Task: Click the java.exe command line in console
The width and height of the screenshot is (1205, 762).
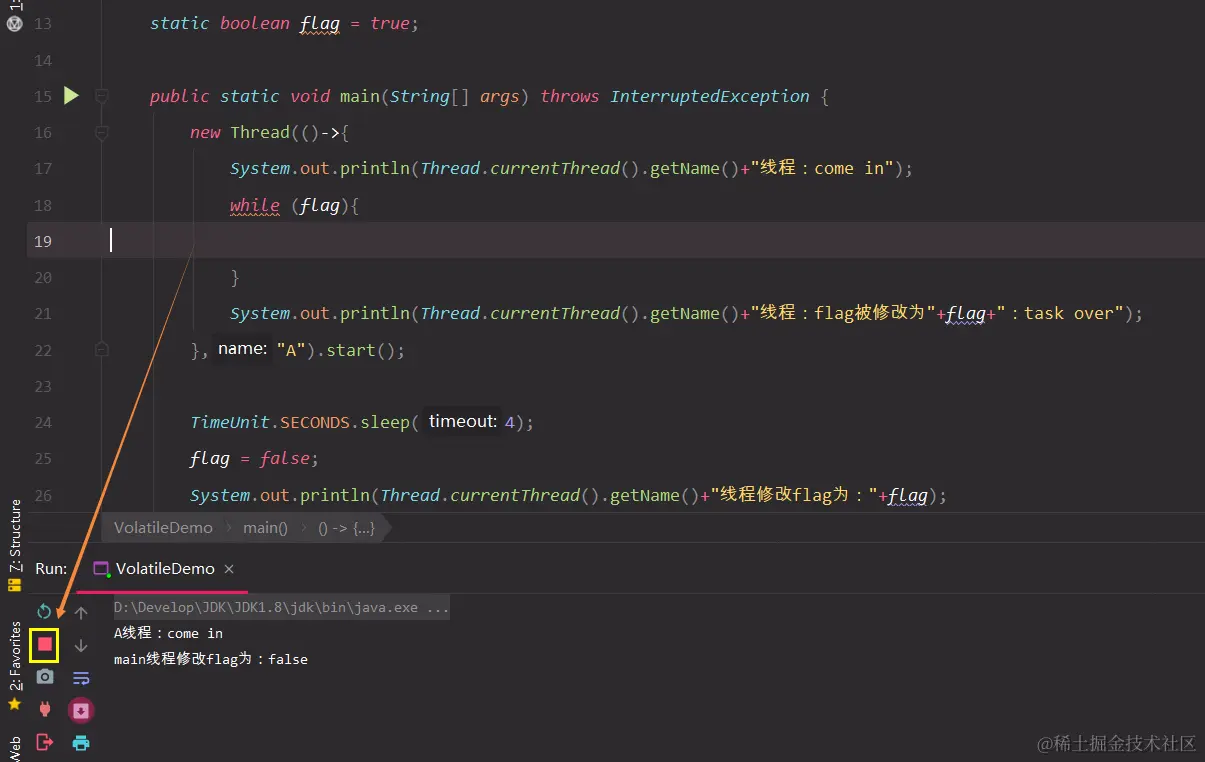Action: pyautogui.click(x=281, y=607)
